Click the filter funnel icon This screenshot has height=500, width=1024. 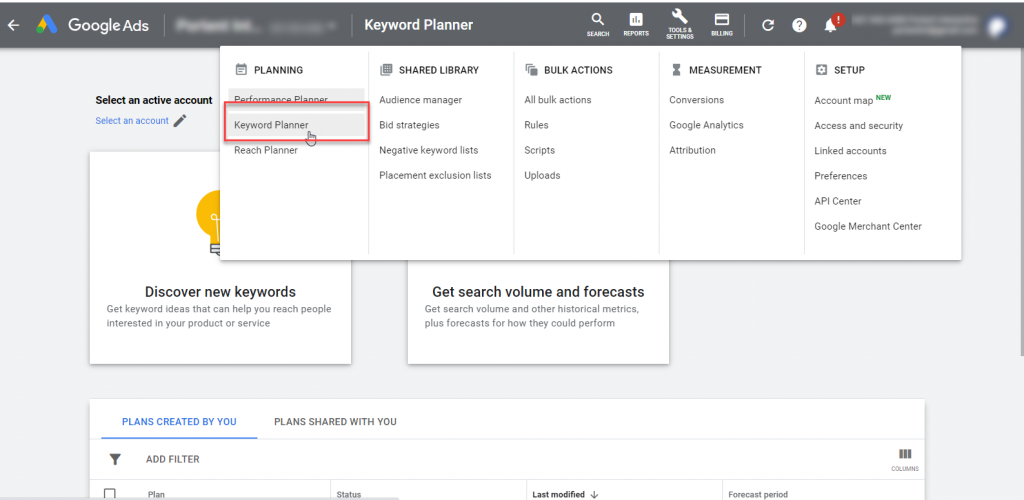pyautogui.click(x=115, y=460)
